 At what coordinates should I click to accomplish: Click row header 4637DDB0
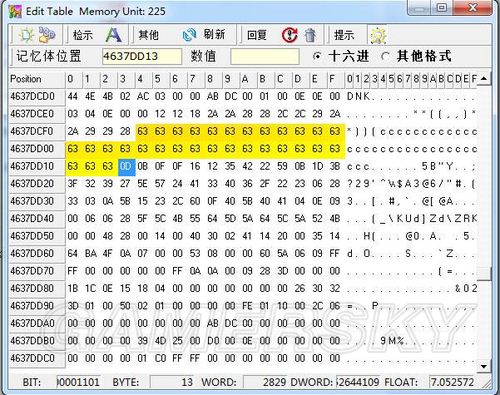[x=37, y=341]
